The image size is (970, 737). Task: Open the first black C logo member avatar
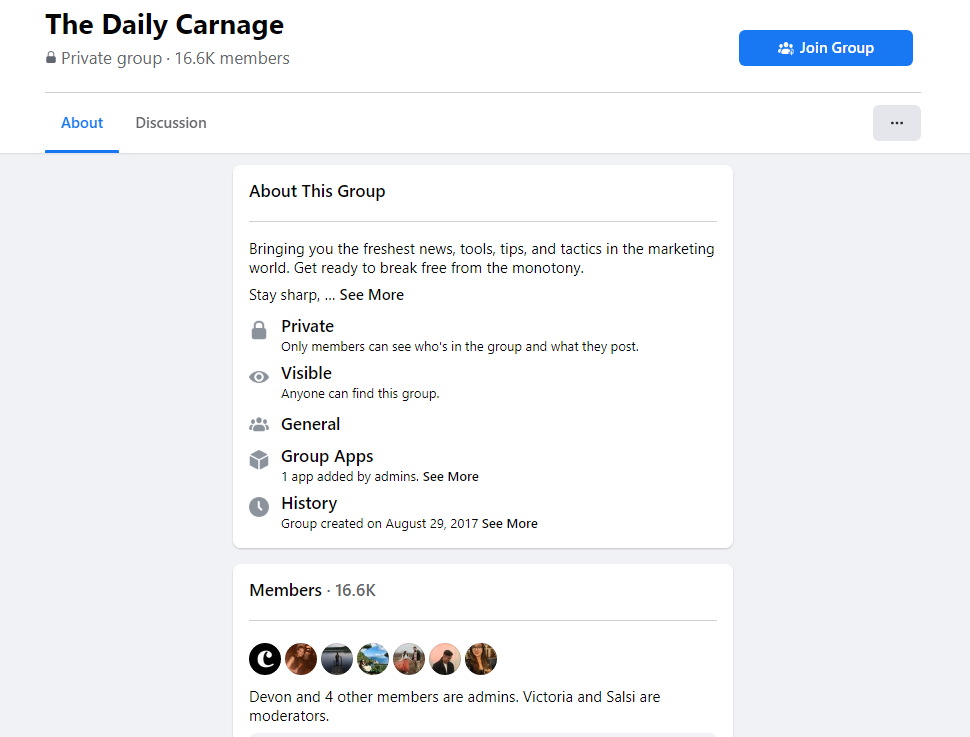tap(265, 659)
